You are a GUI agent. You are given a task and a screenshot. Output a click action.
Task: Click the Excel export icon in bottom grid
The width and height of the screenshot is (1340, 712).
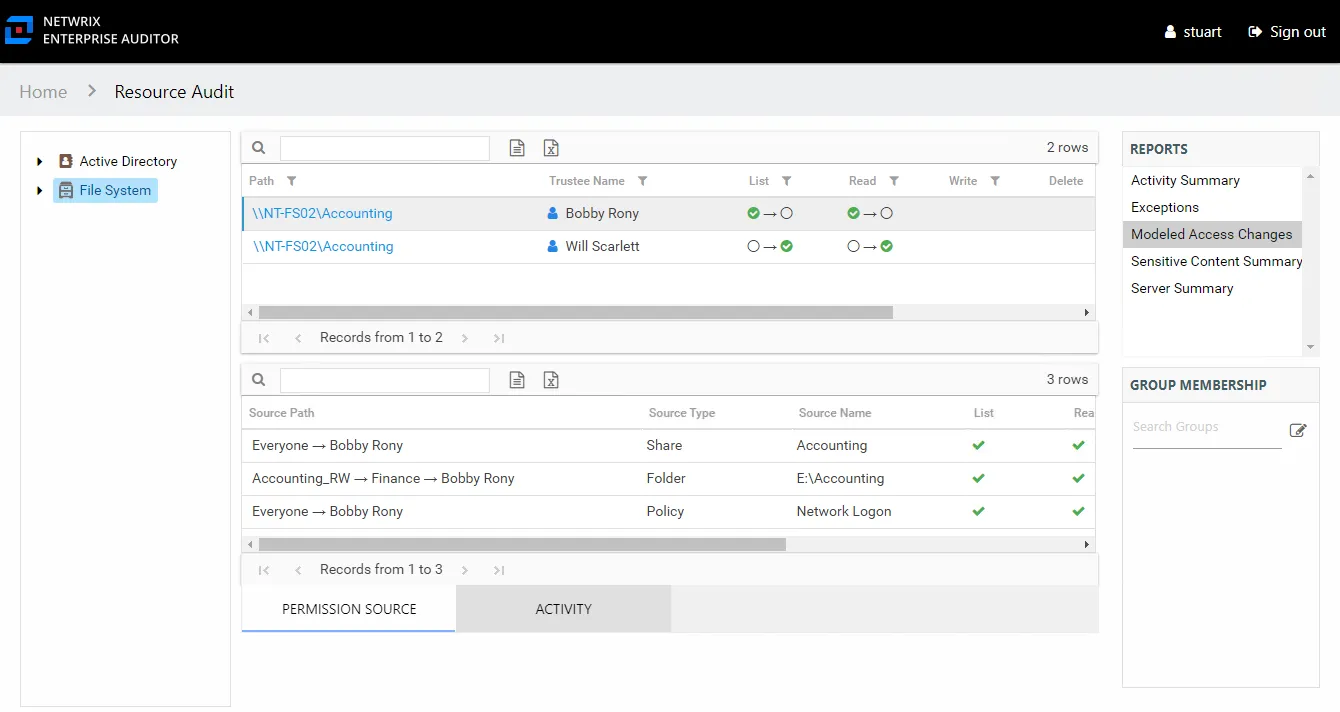(x=551, y=380)
